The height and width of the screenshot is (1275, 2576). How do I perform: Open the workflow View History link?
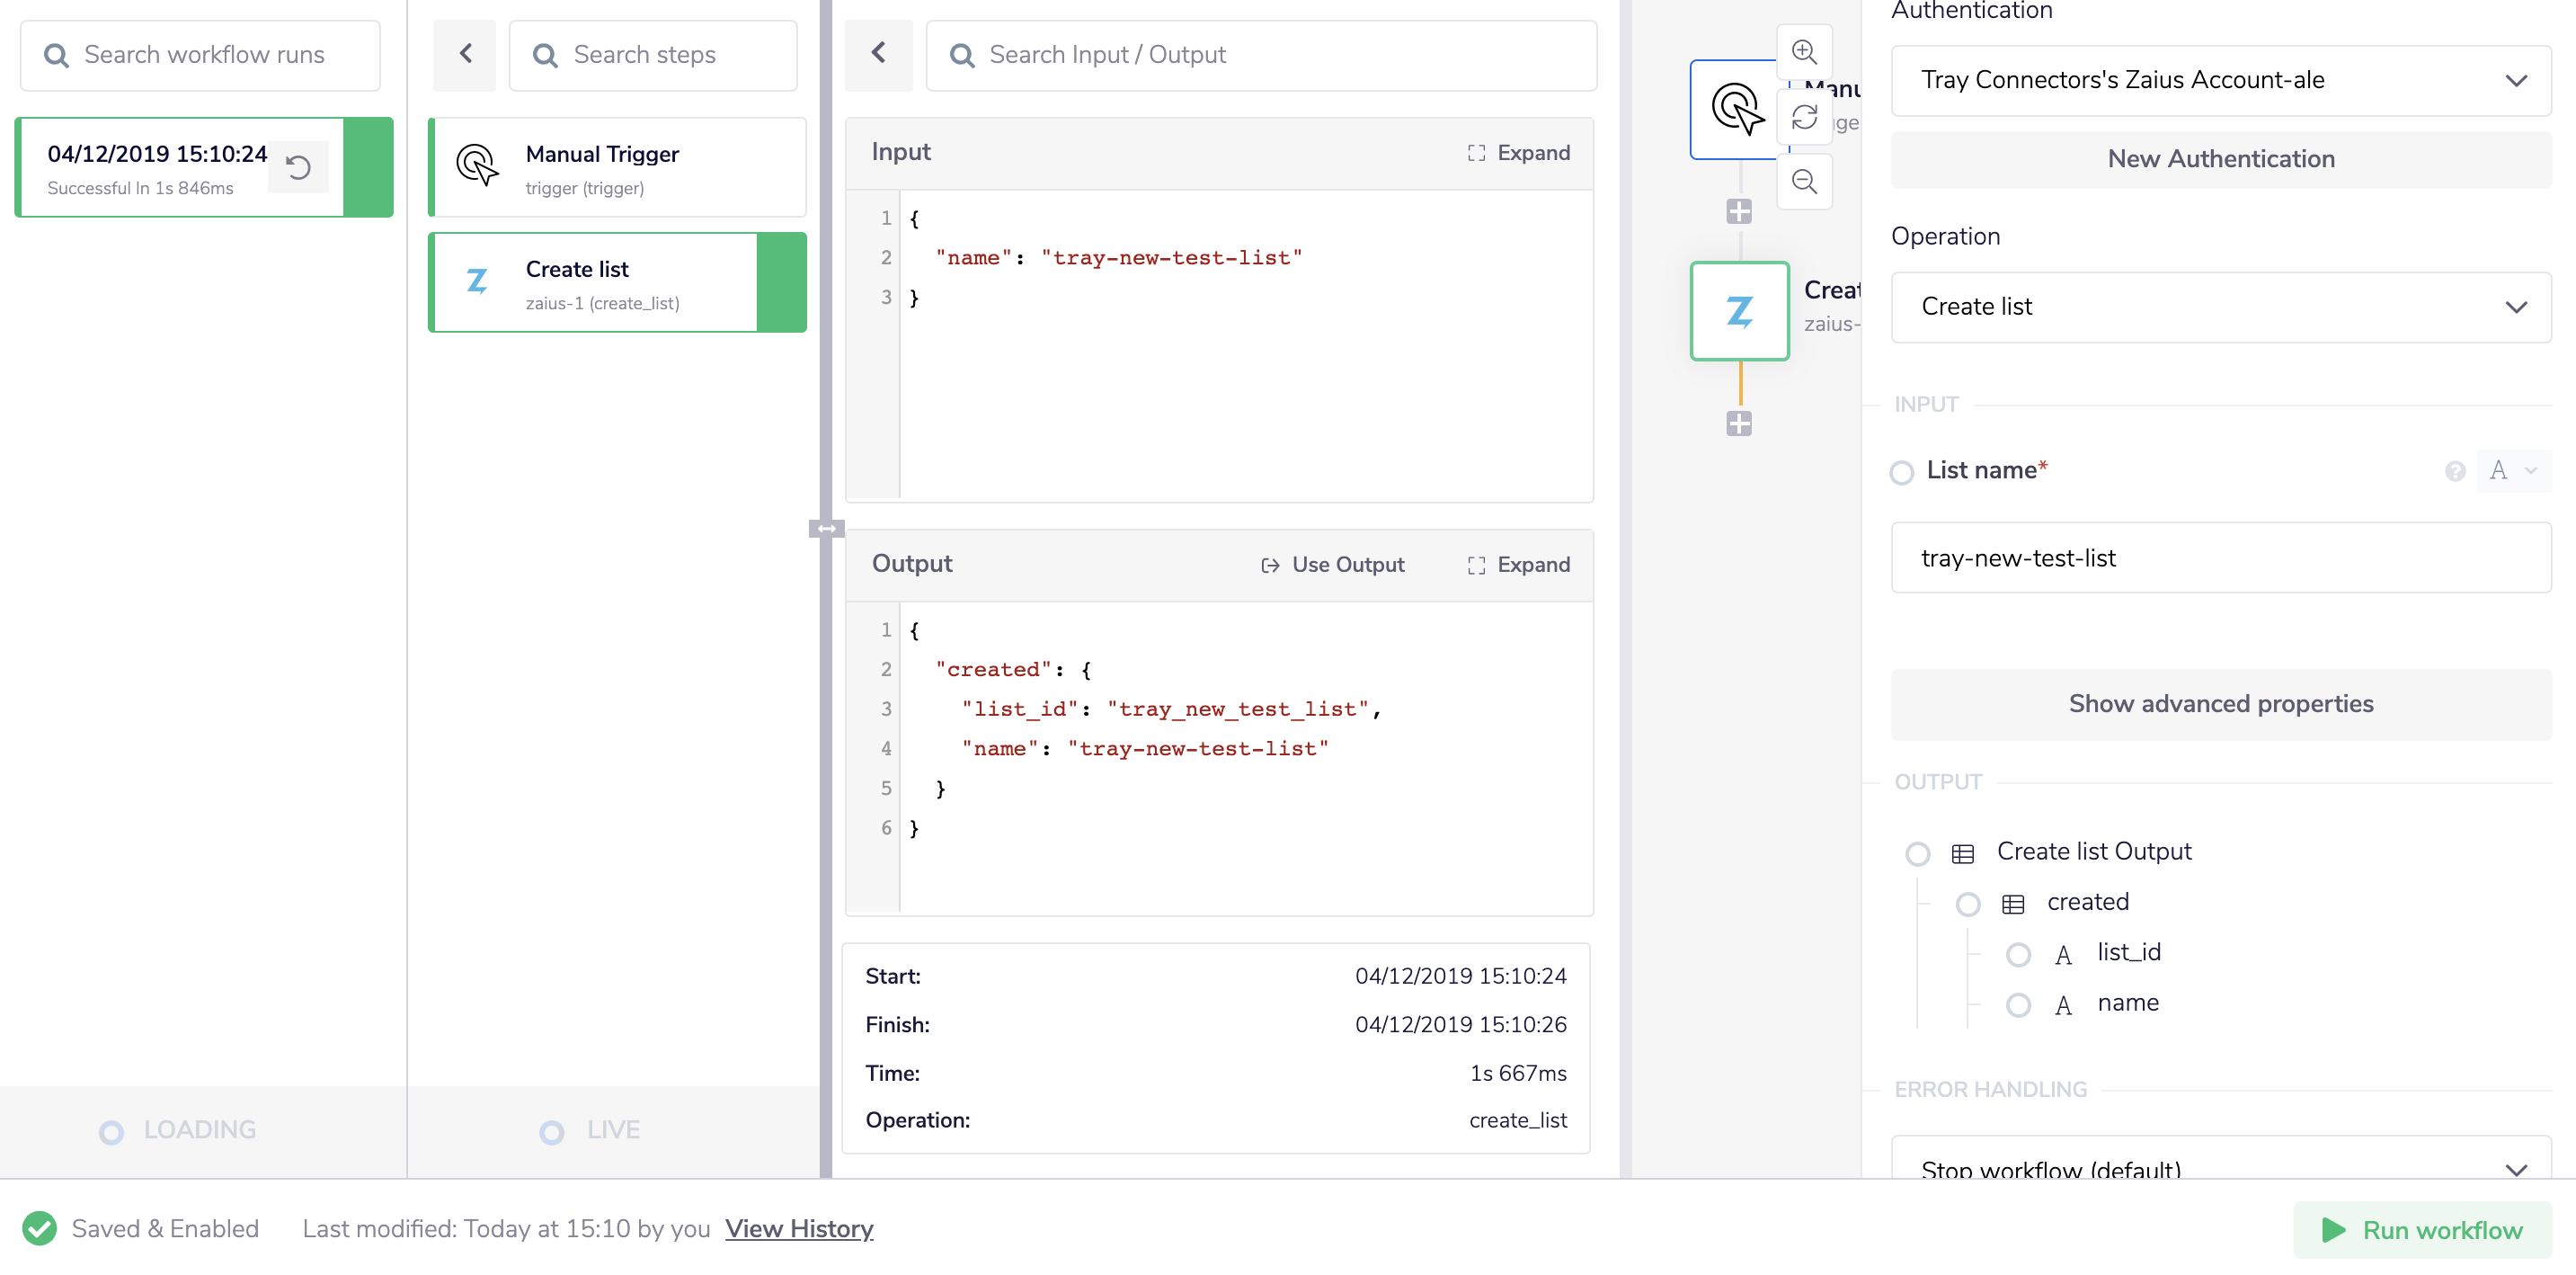click(798, 1228)
